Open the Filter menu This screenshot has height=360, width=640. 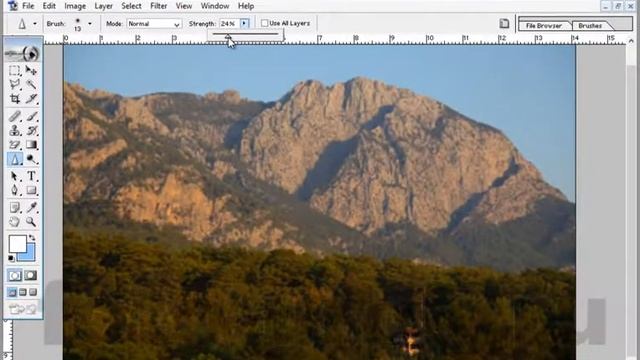(158, 6)
